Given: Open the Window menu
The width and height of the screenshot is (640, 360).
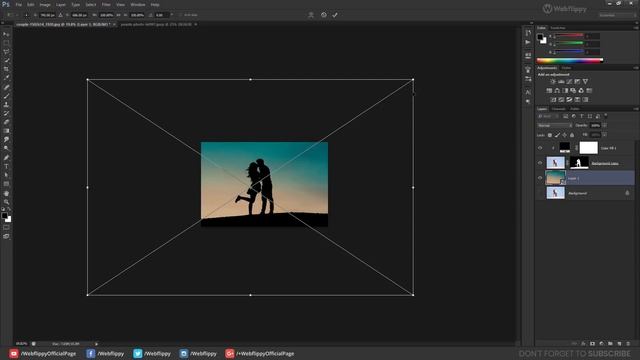Looking at the screenshot, I should tap(138, 4).
